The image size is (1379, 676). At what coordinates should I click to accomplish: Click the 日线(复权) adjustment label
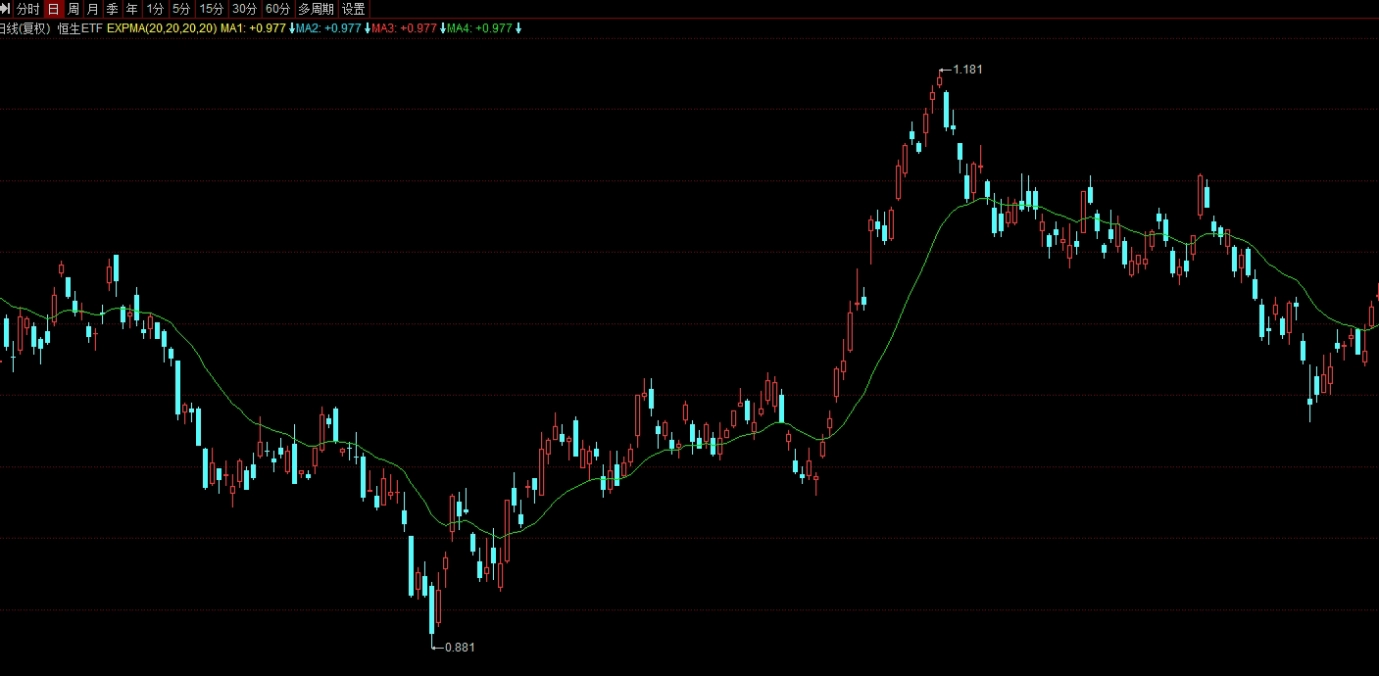tap(24, 28)
